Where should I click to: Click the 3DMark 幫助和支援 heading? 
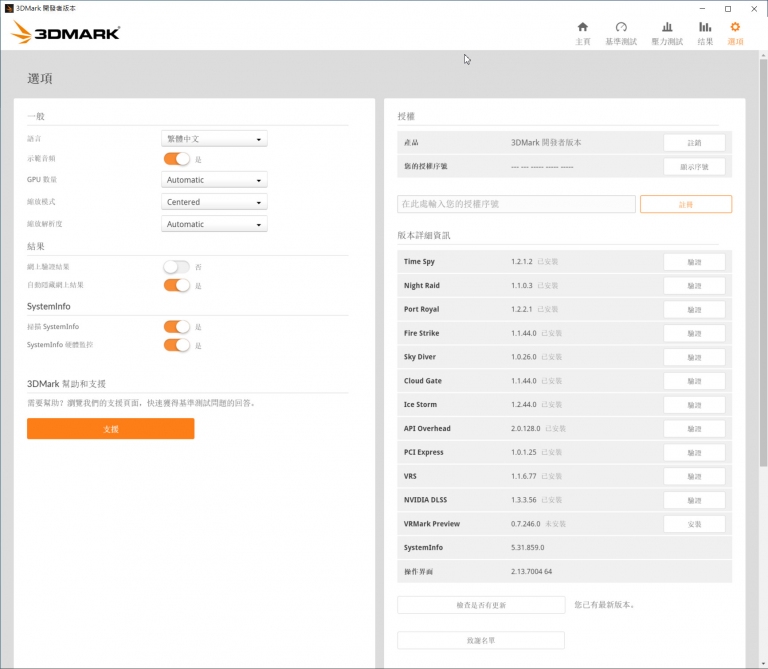pyautogui.click(x=66, y=383)
